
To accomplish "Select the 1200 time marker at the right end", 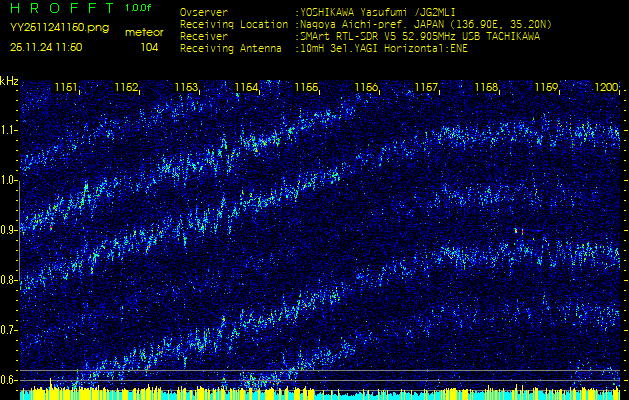I will pos(606,88).
